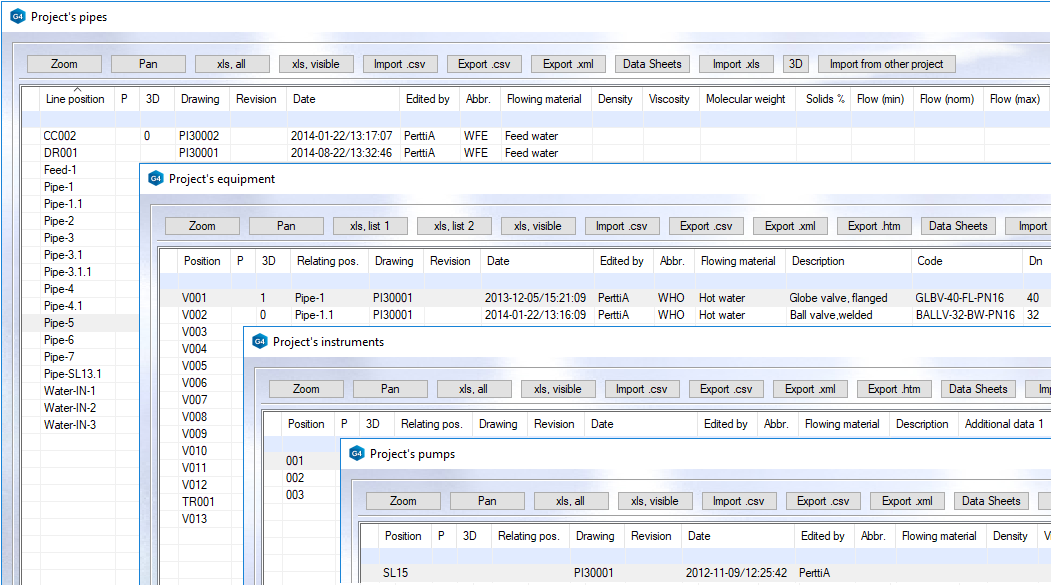Open Data Sheets in the pipes window
This screenshot has width=1051, height=585.
[652, 64]
